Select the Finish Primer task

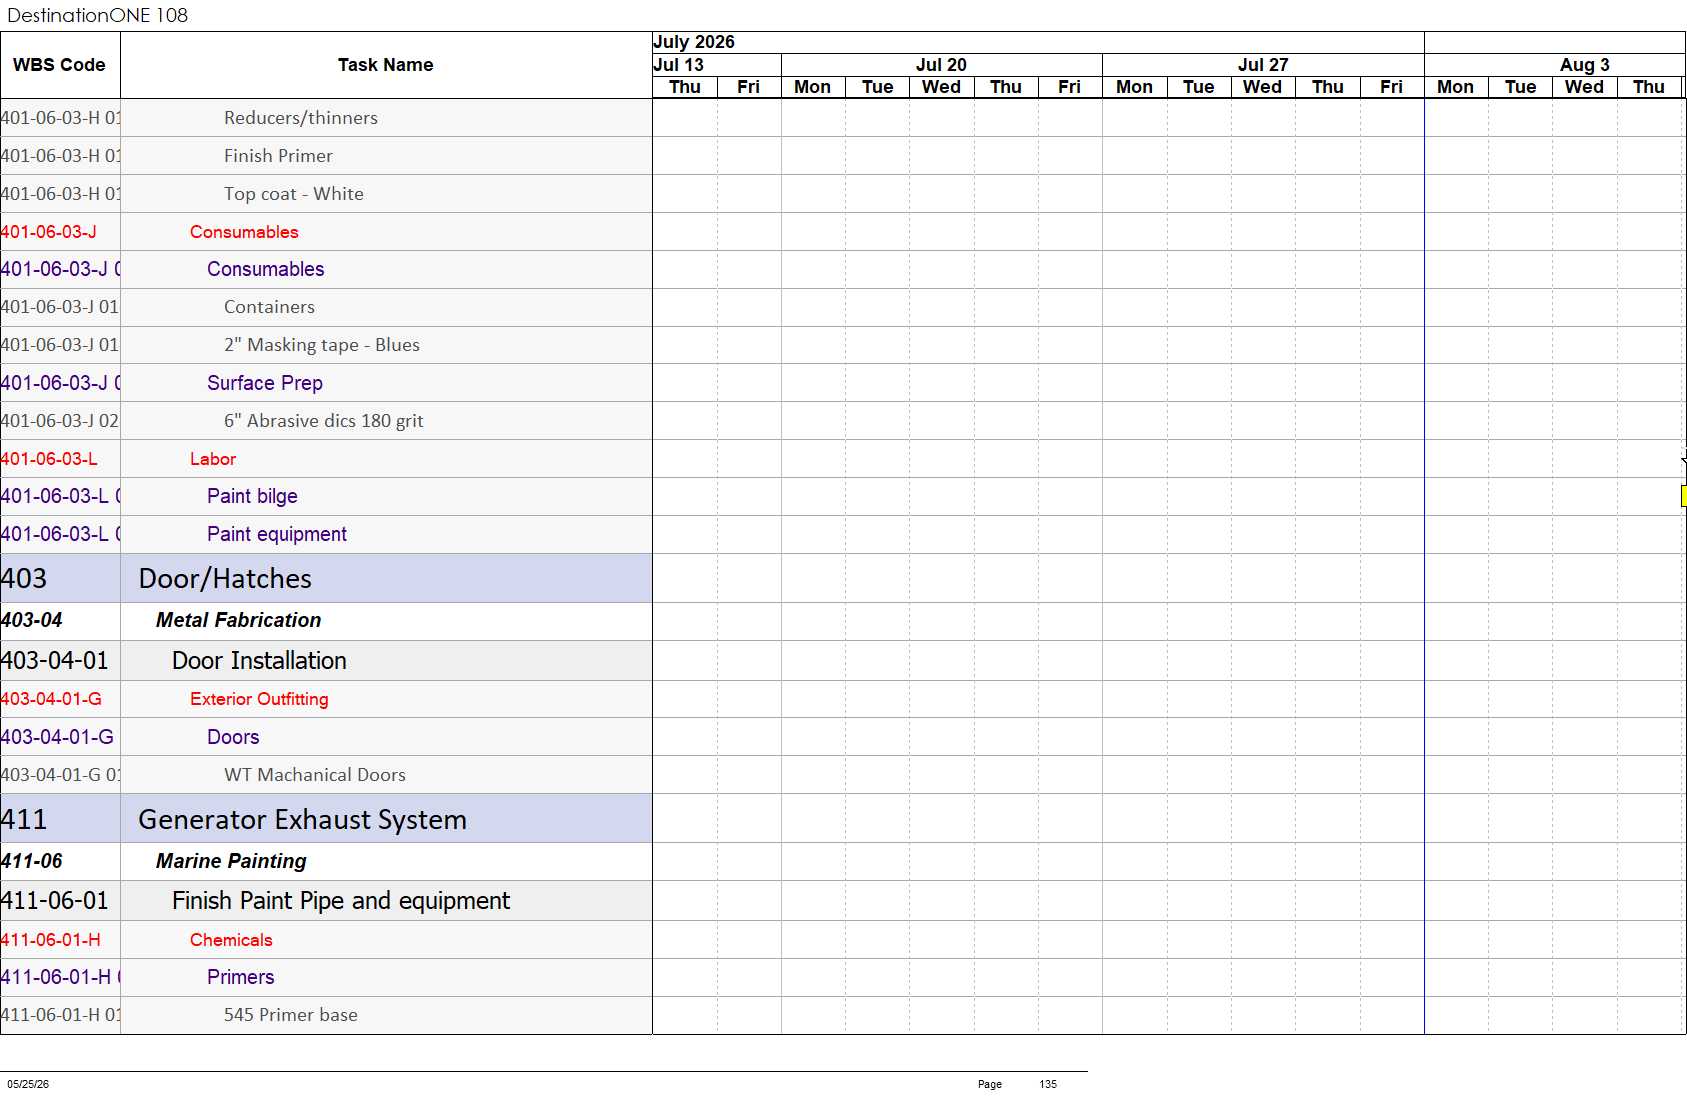(x=278, y=156)
